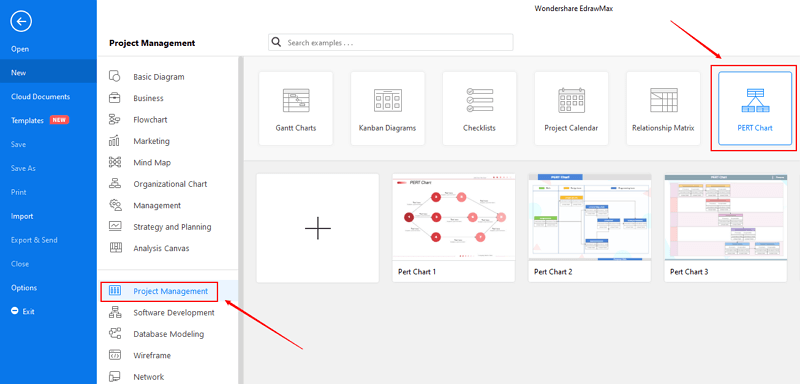This screenshot has height=384, width=800.
Task: Open the Gantt Charts tile
Action: 295,108
